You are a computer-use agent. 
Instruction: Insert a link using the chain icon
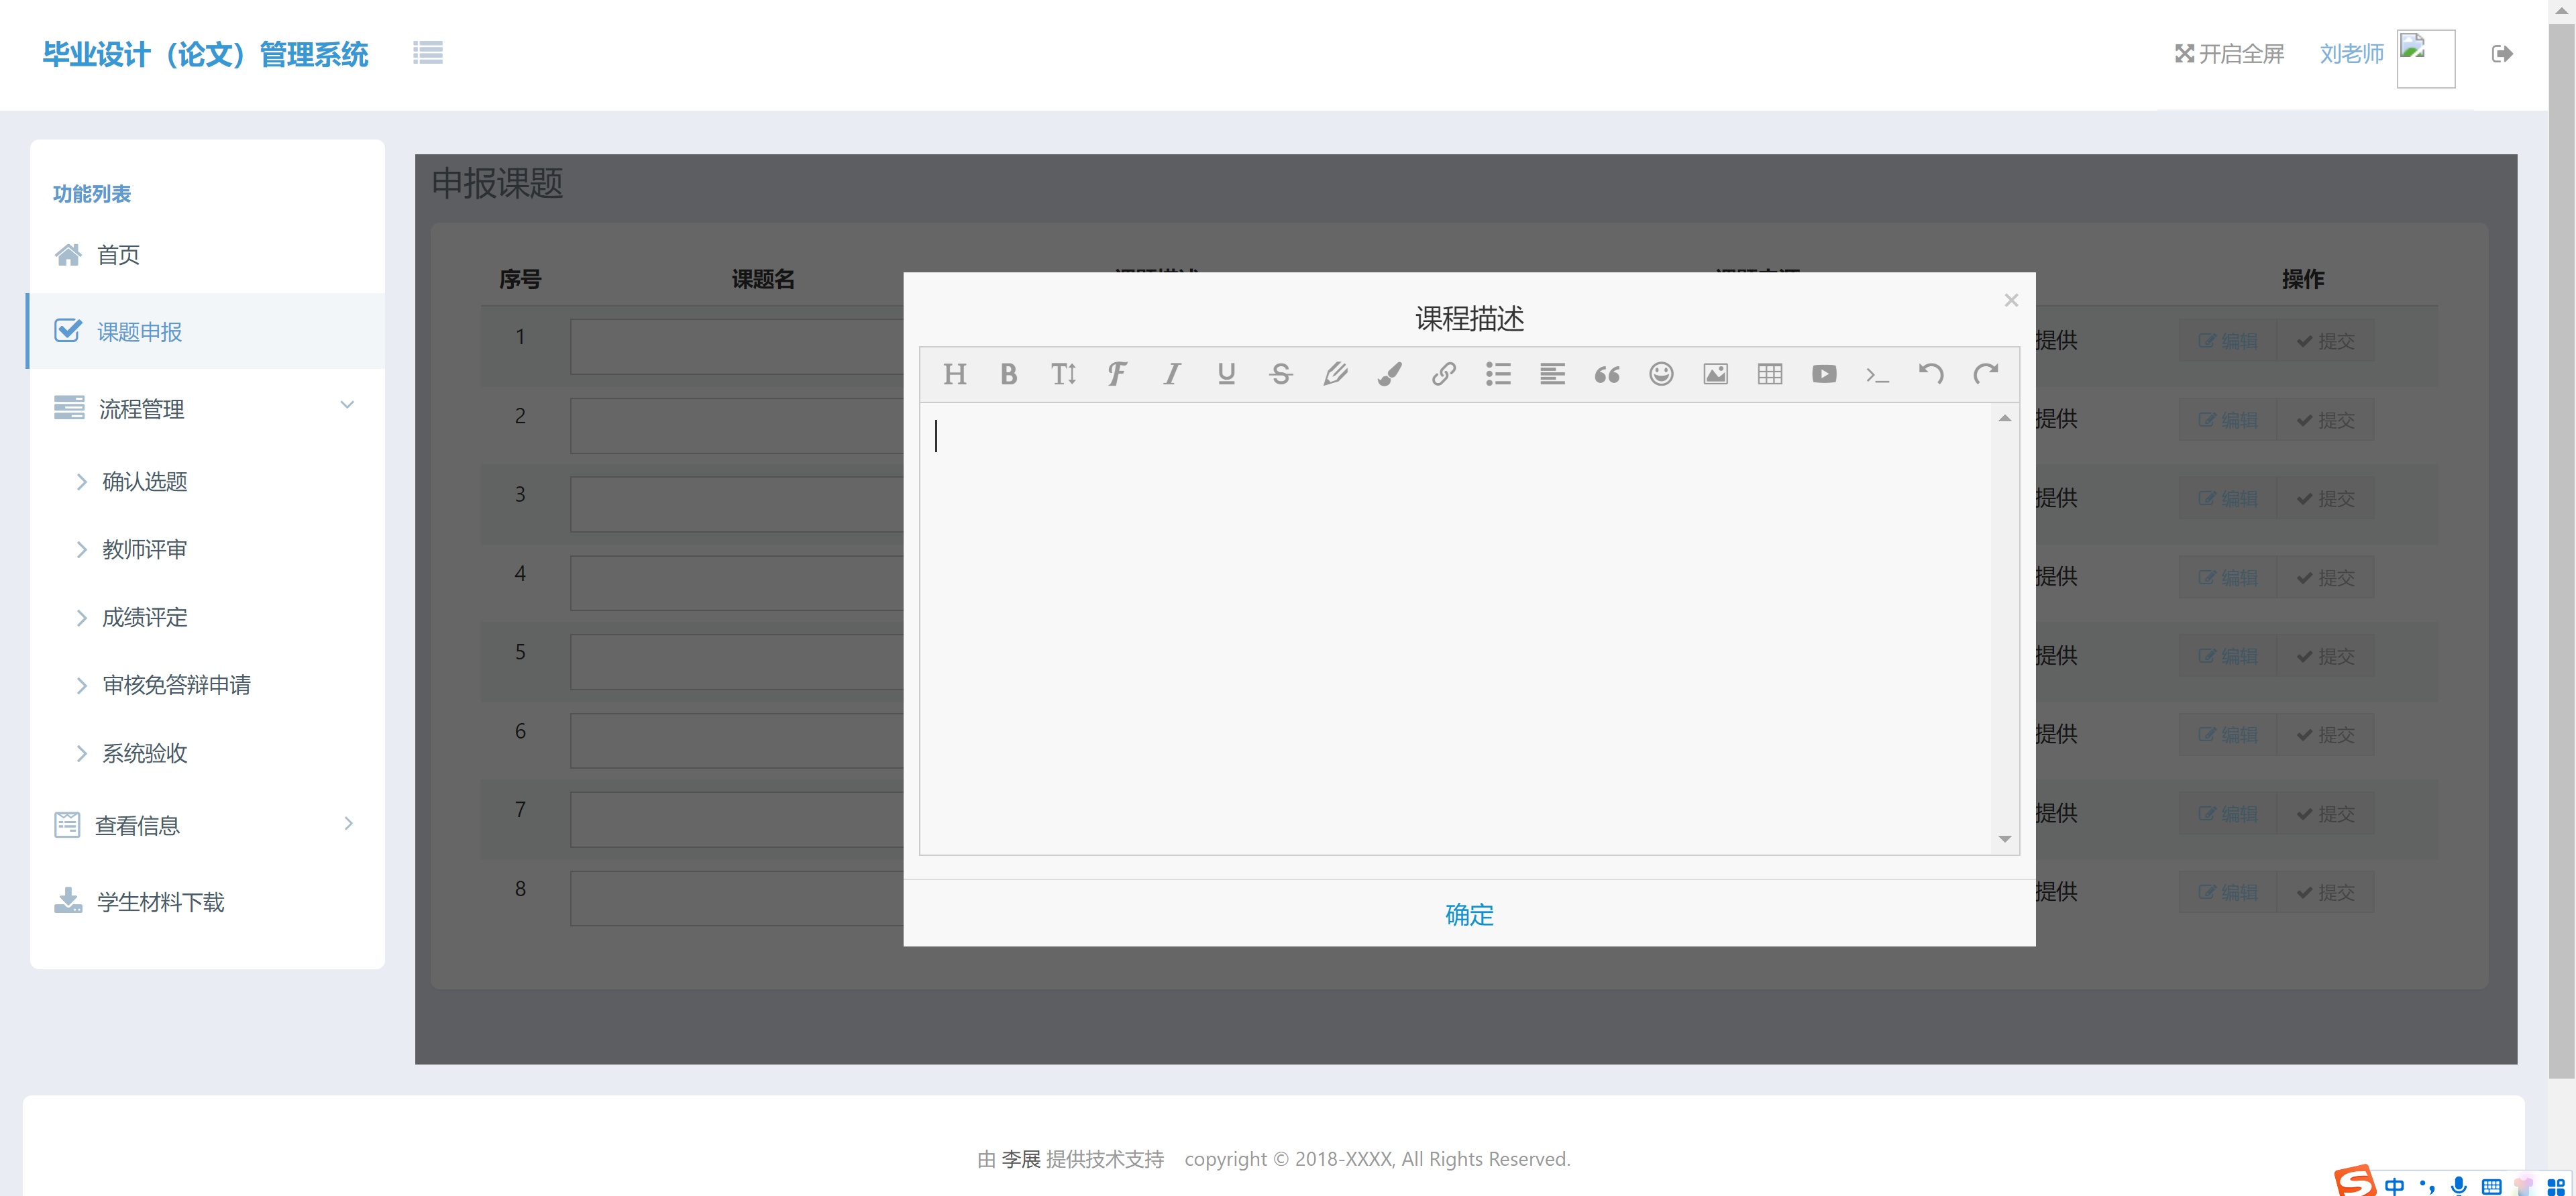point(1443,374)
